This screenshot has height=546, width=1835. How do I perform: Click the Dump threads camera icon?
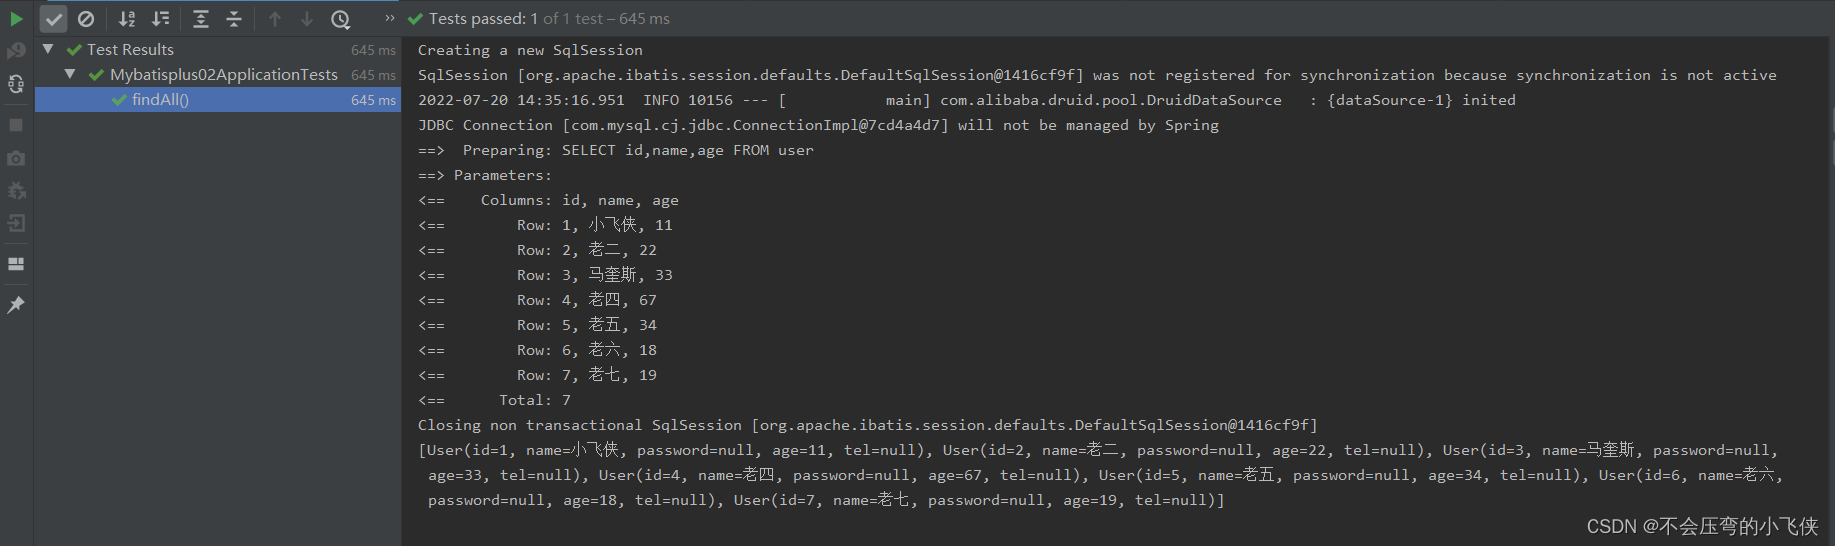16,158
